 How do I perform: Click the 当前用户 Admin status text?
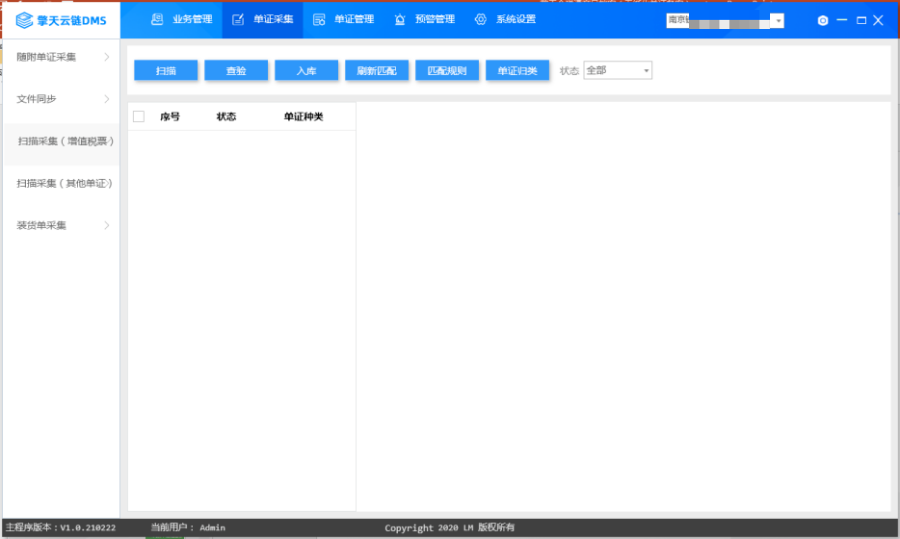point(188,528)
